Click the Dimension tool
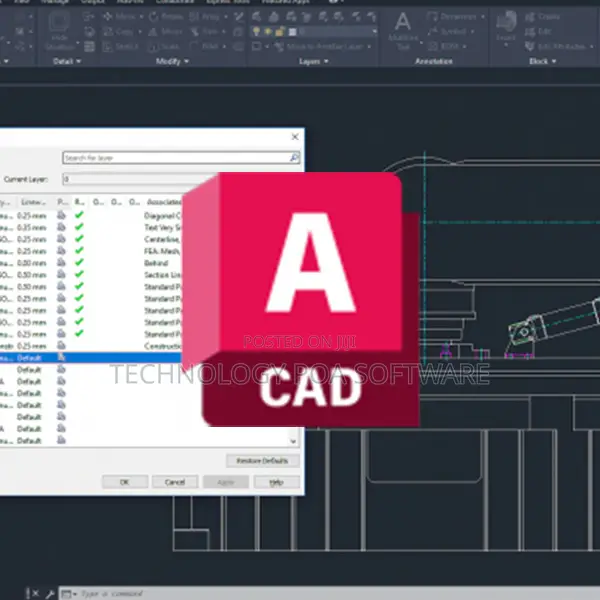Viewport: 600px width, 600px height. [x=452, y=16]
